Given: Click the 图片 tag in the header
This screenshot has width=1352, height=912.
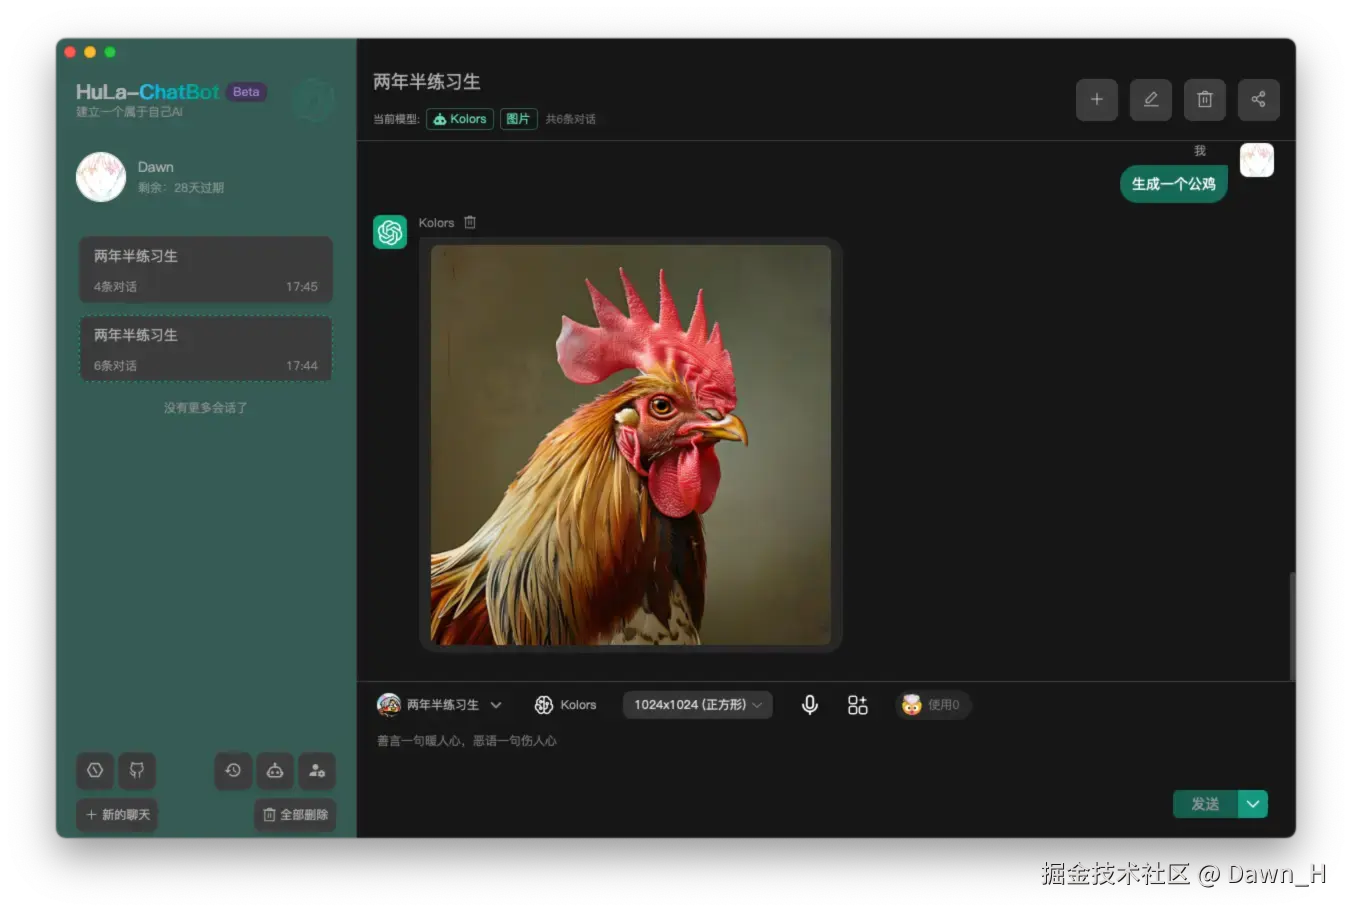Looking at the screenshot, I should (x=518, y=119).
